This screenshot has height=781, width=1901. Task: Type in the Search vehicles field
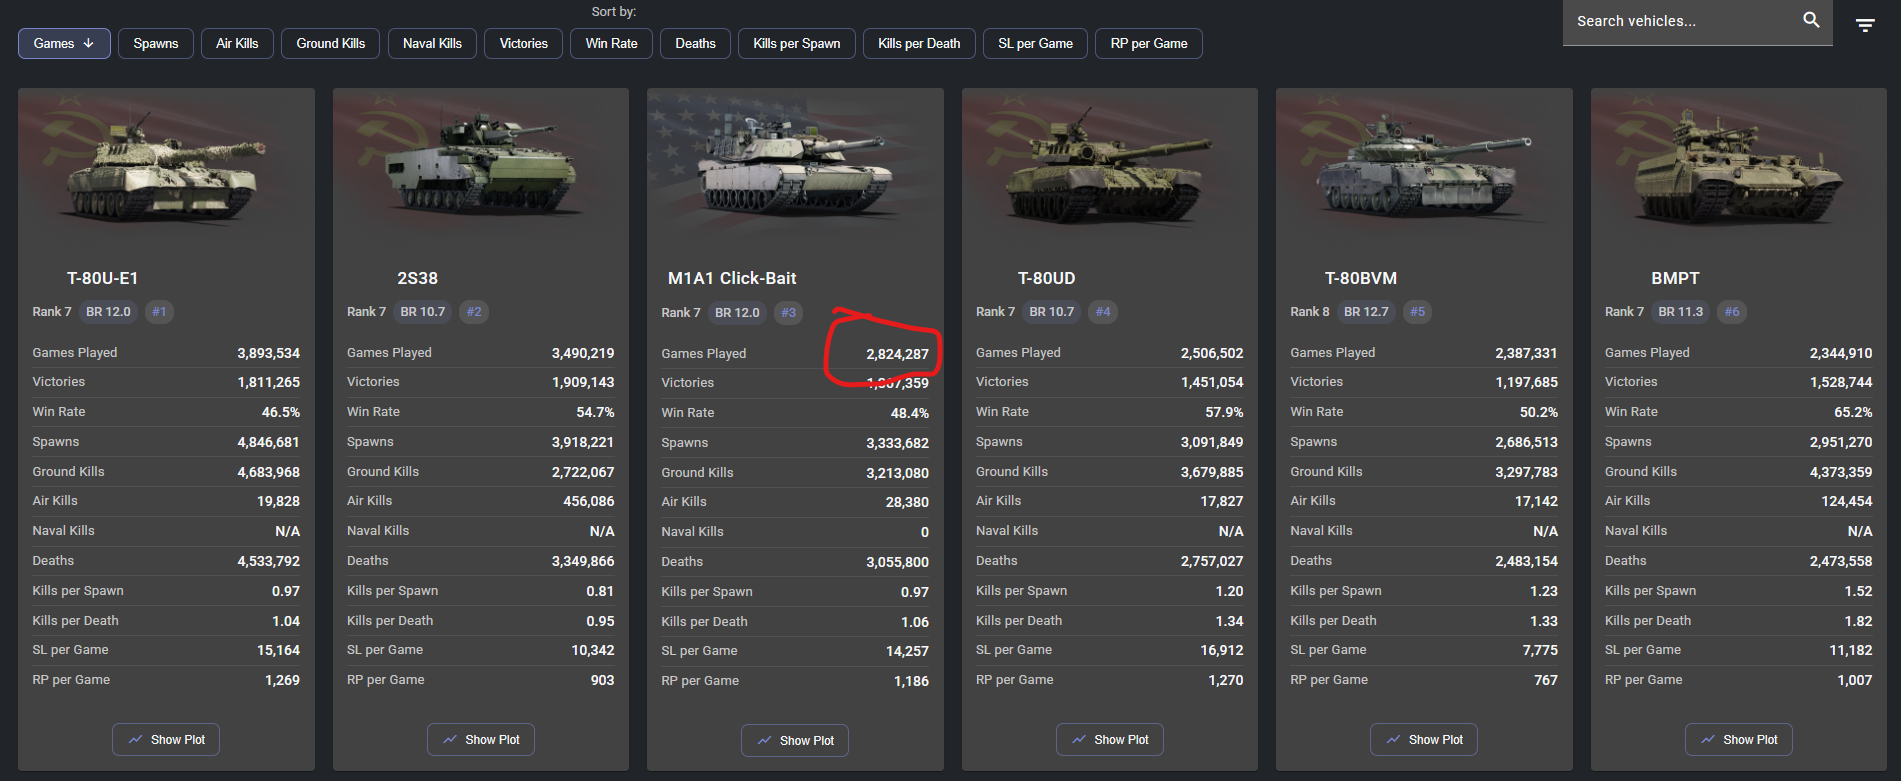1680,21
